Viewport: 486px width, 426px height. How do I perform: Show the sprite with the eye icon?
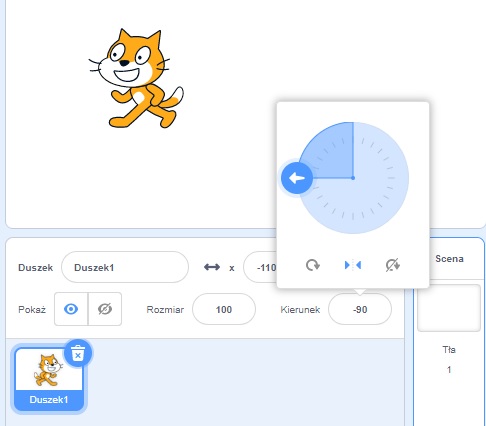click(x=71, y=309)
